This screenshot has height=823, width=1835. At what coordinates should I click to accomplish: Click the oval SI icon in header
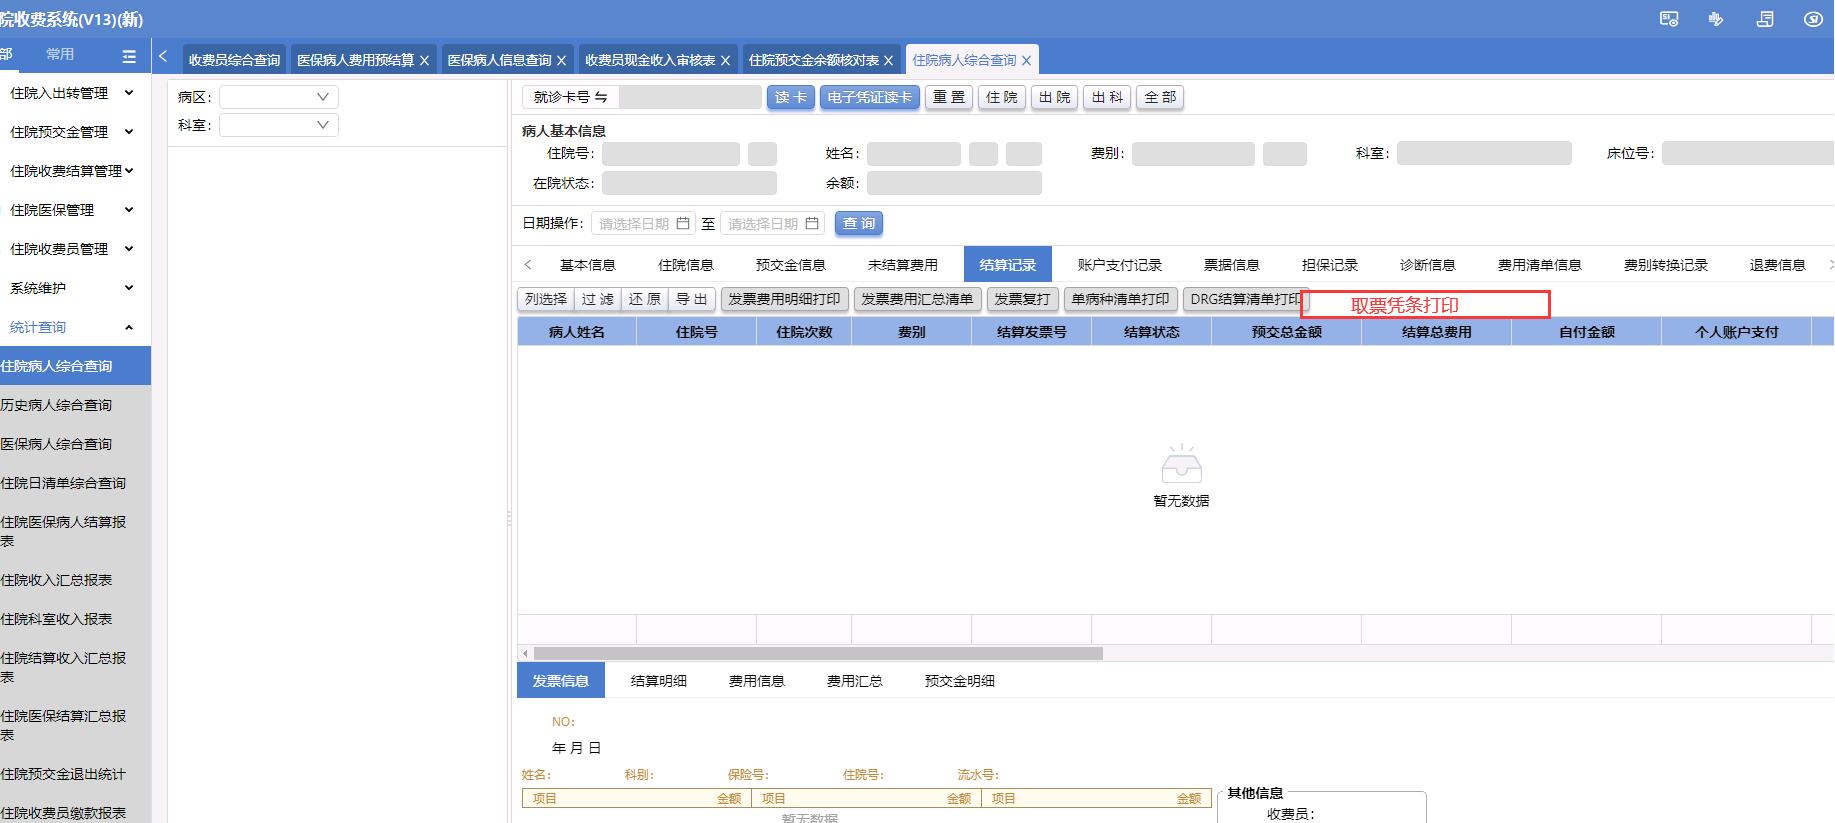(1813, 19)
